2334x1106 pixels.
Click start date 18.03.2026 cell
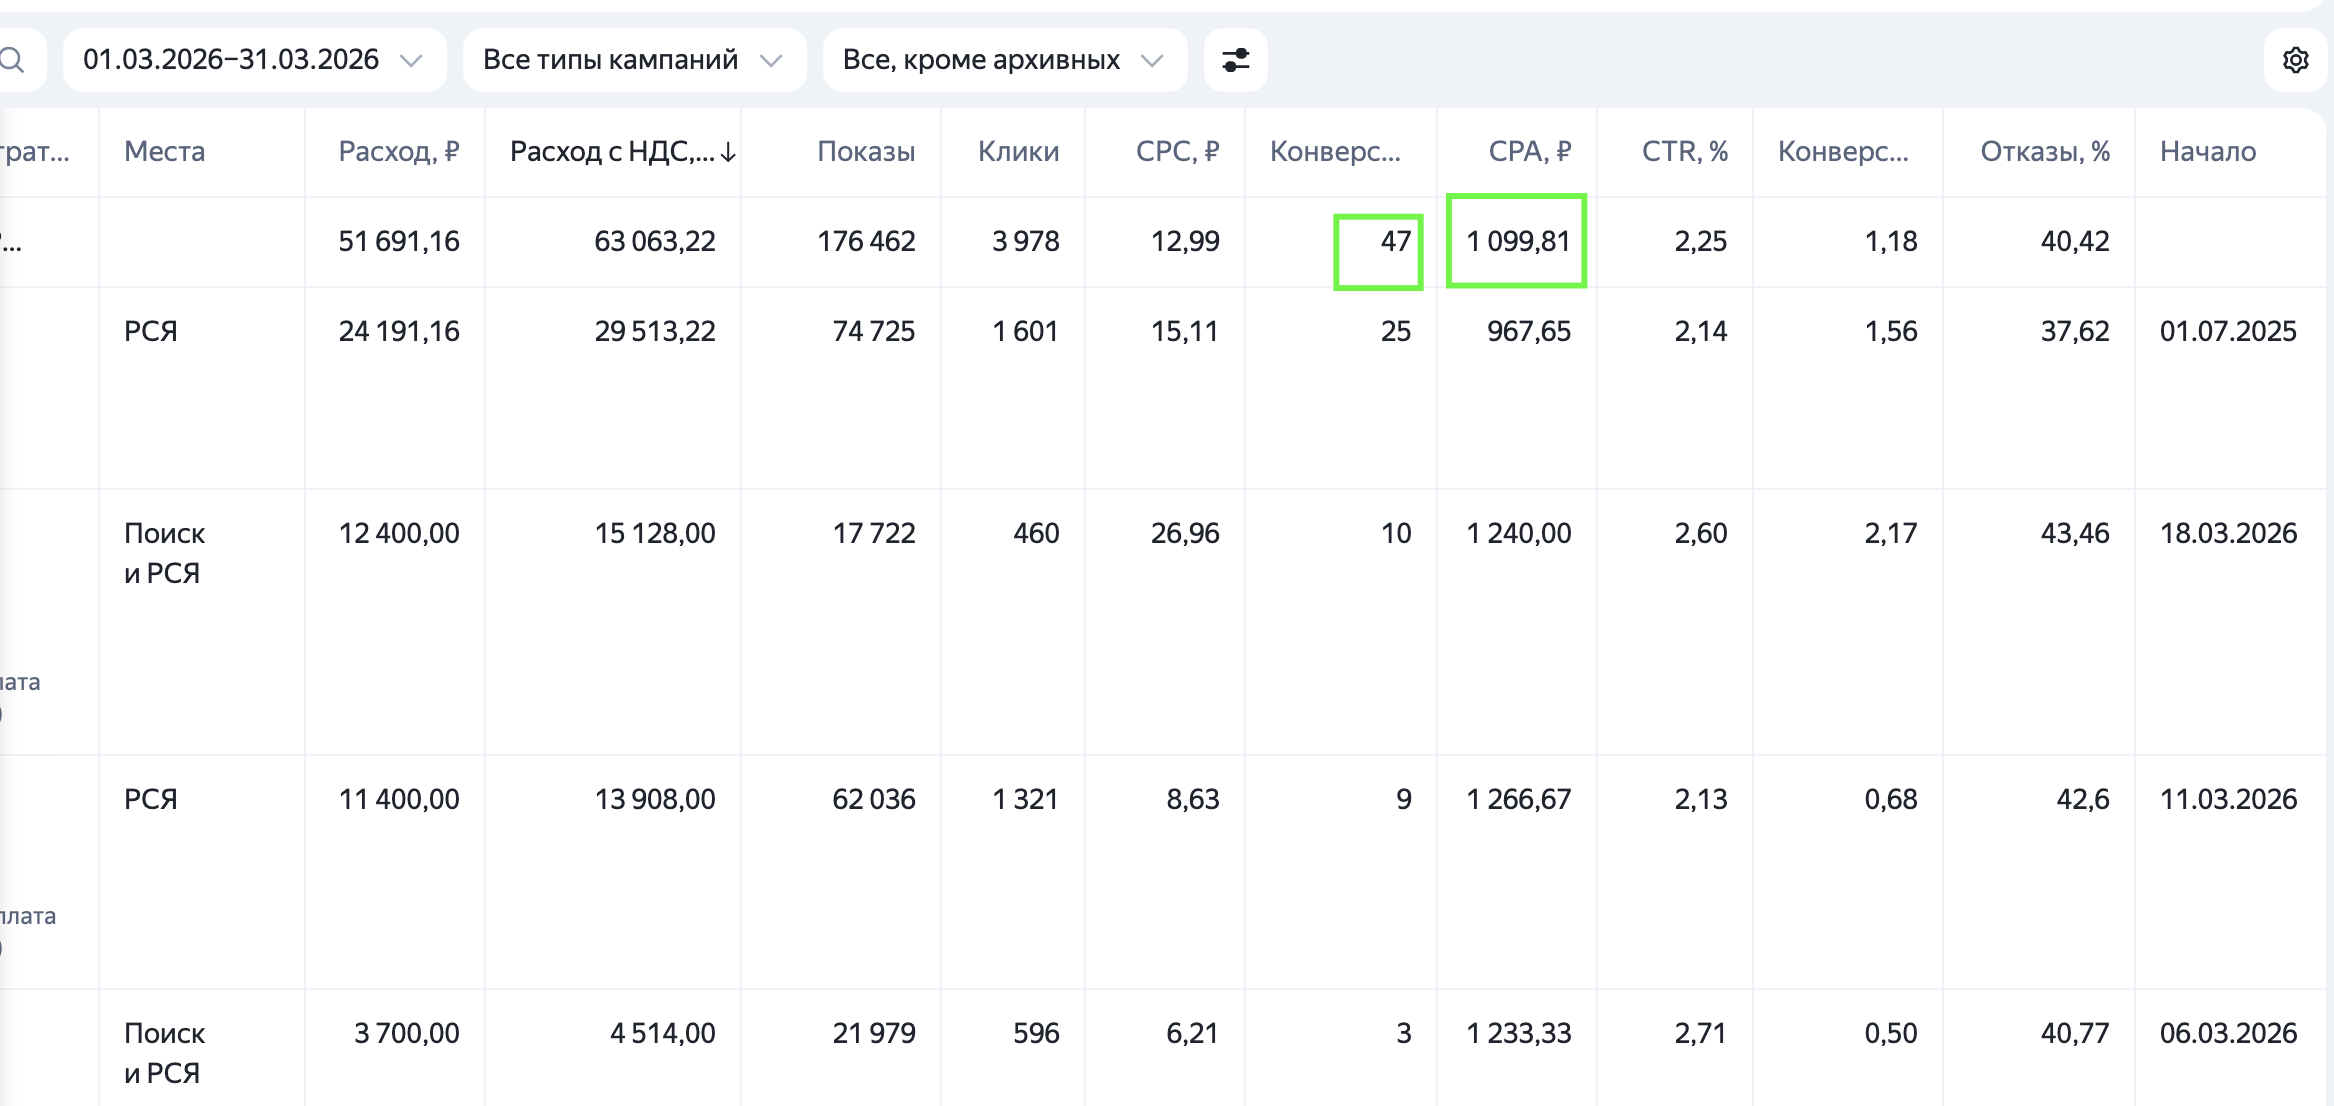point(2227,533)
